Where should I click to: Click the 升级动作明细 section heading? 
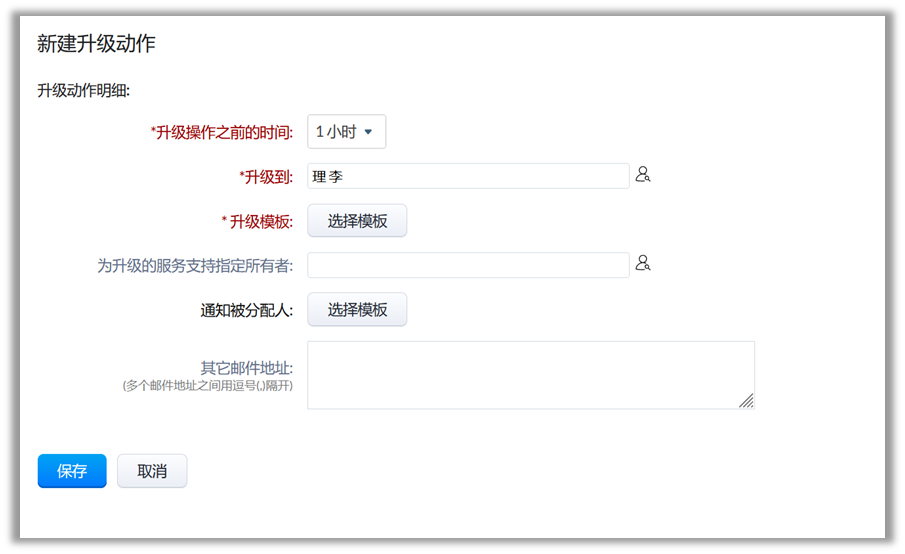(84, 91)
